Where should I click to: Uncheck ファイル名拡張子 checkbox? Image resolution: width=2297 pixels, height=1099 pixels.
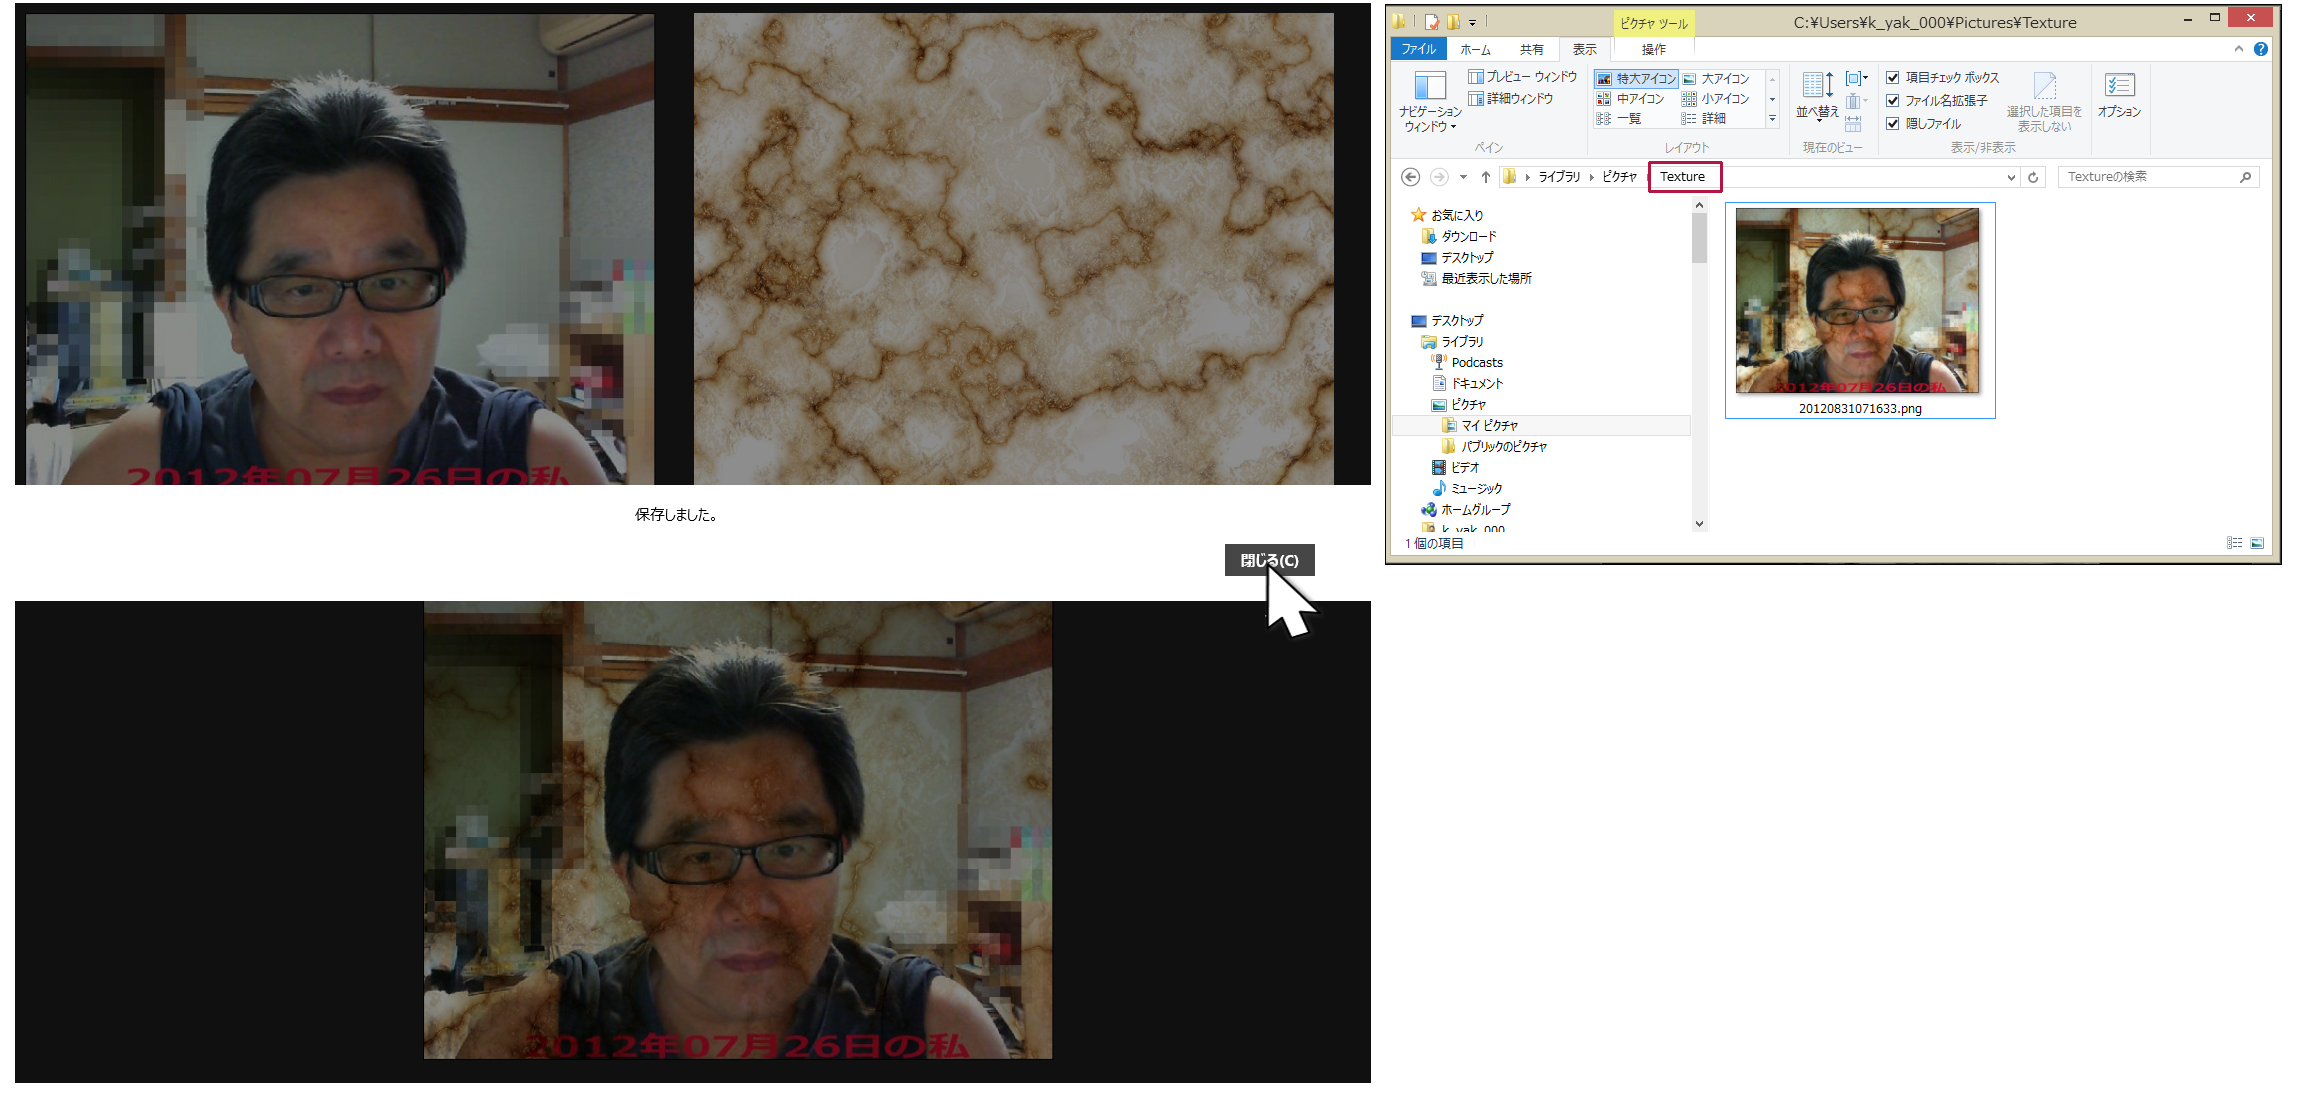[x=1892, y=100]
